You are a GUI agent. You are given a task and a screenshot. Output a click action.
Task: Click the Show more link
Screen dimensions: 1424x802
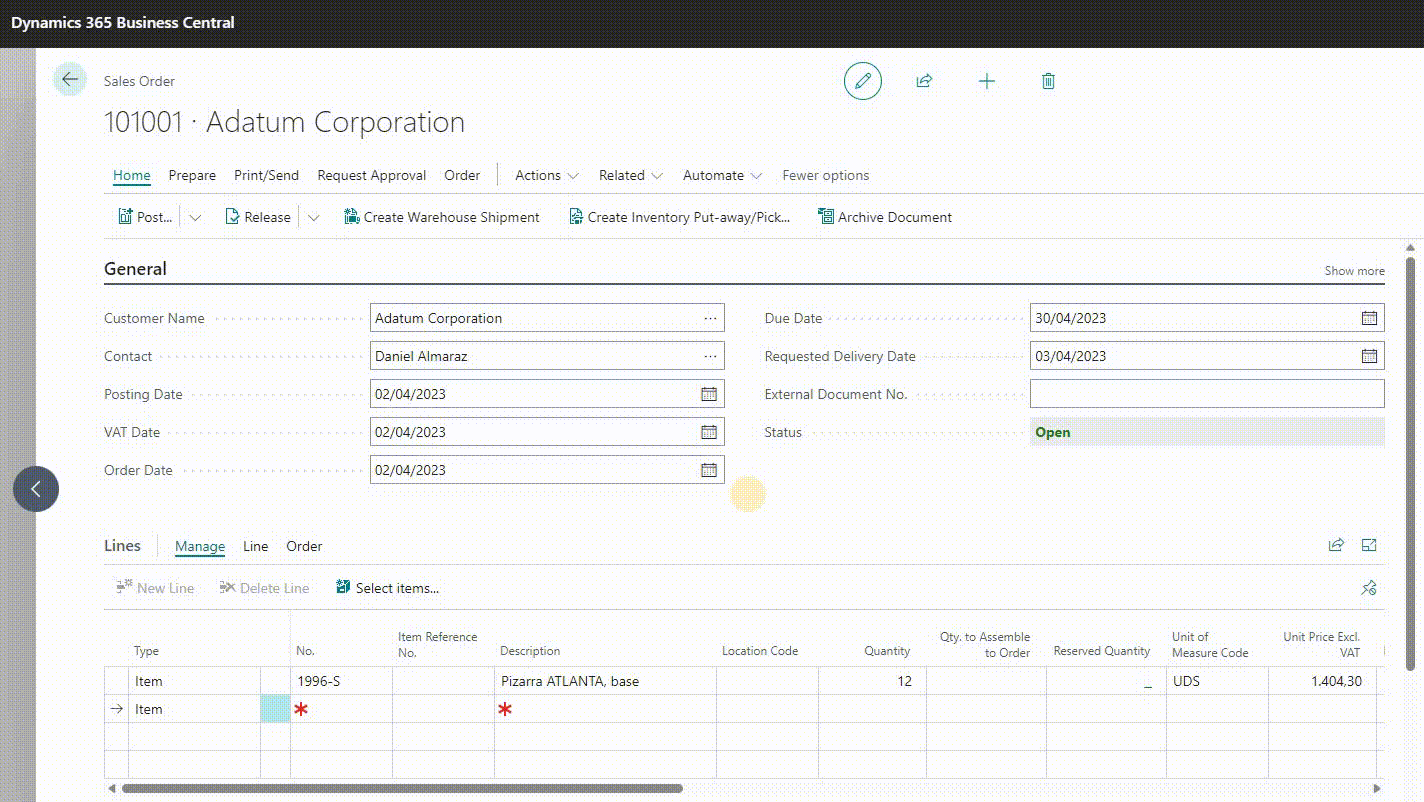[1354, 271]
